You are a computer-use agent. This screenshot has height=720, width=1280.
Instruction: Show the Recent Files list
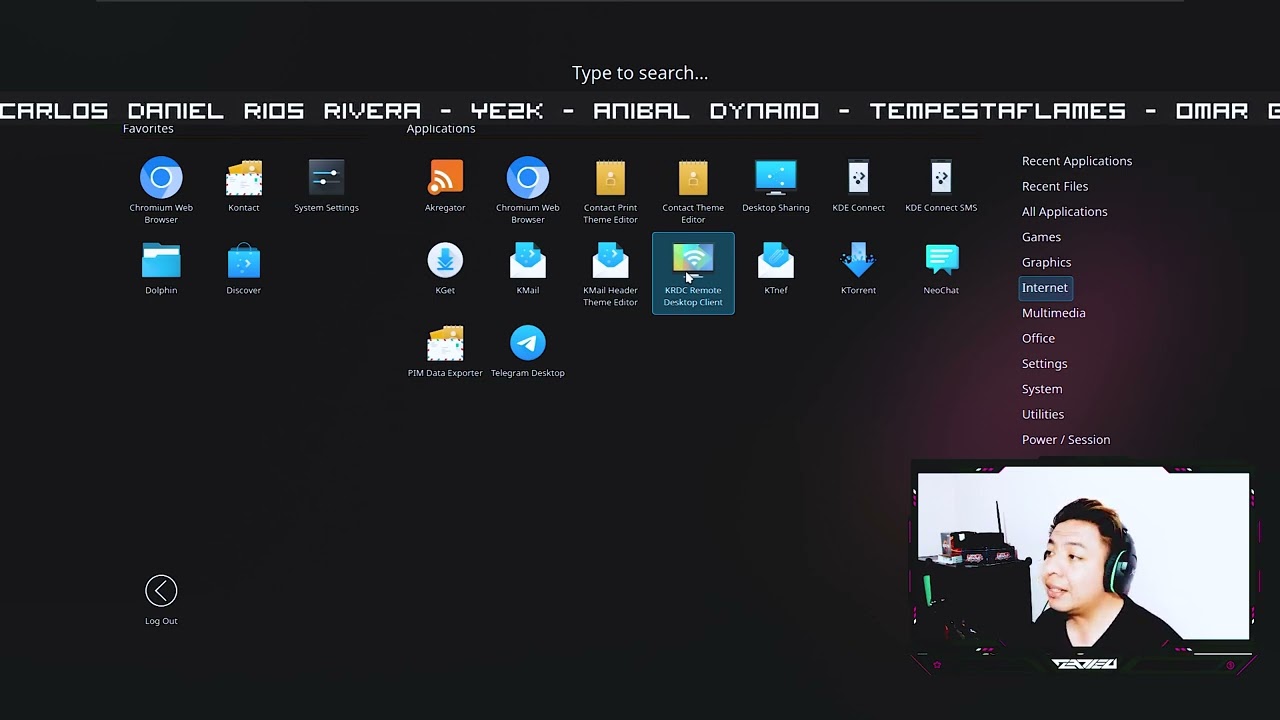point(1054,186)
